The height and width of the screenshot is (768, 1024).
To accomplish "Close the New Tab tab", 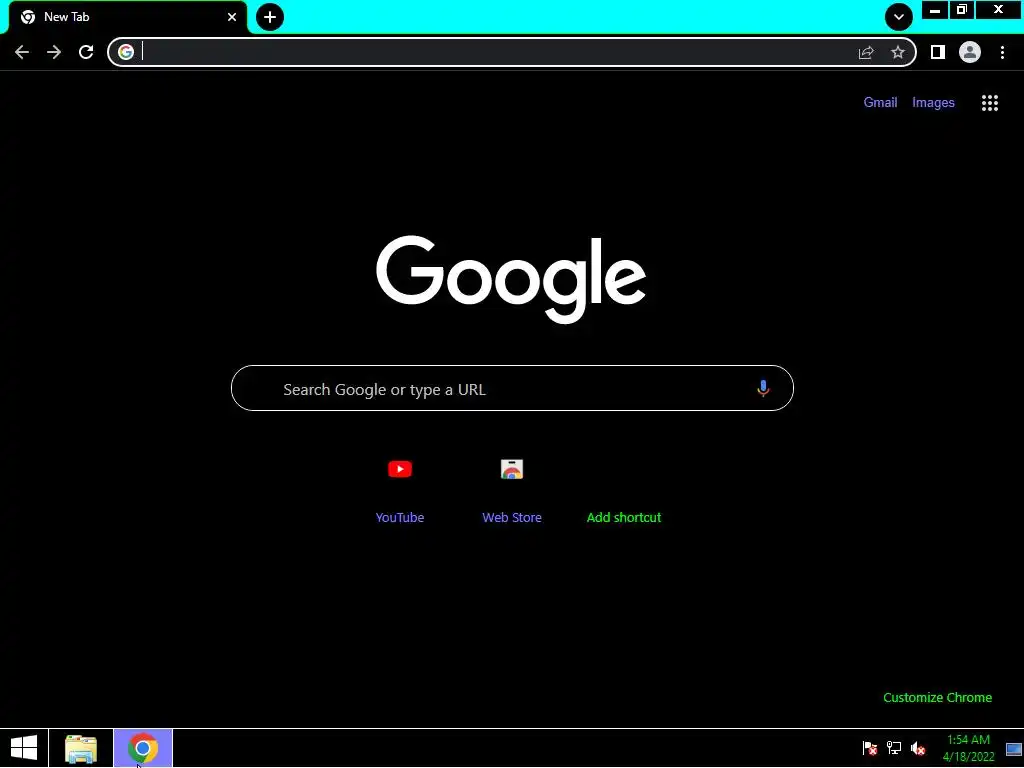I will pyautogui.click(x=232, y=17).
